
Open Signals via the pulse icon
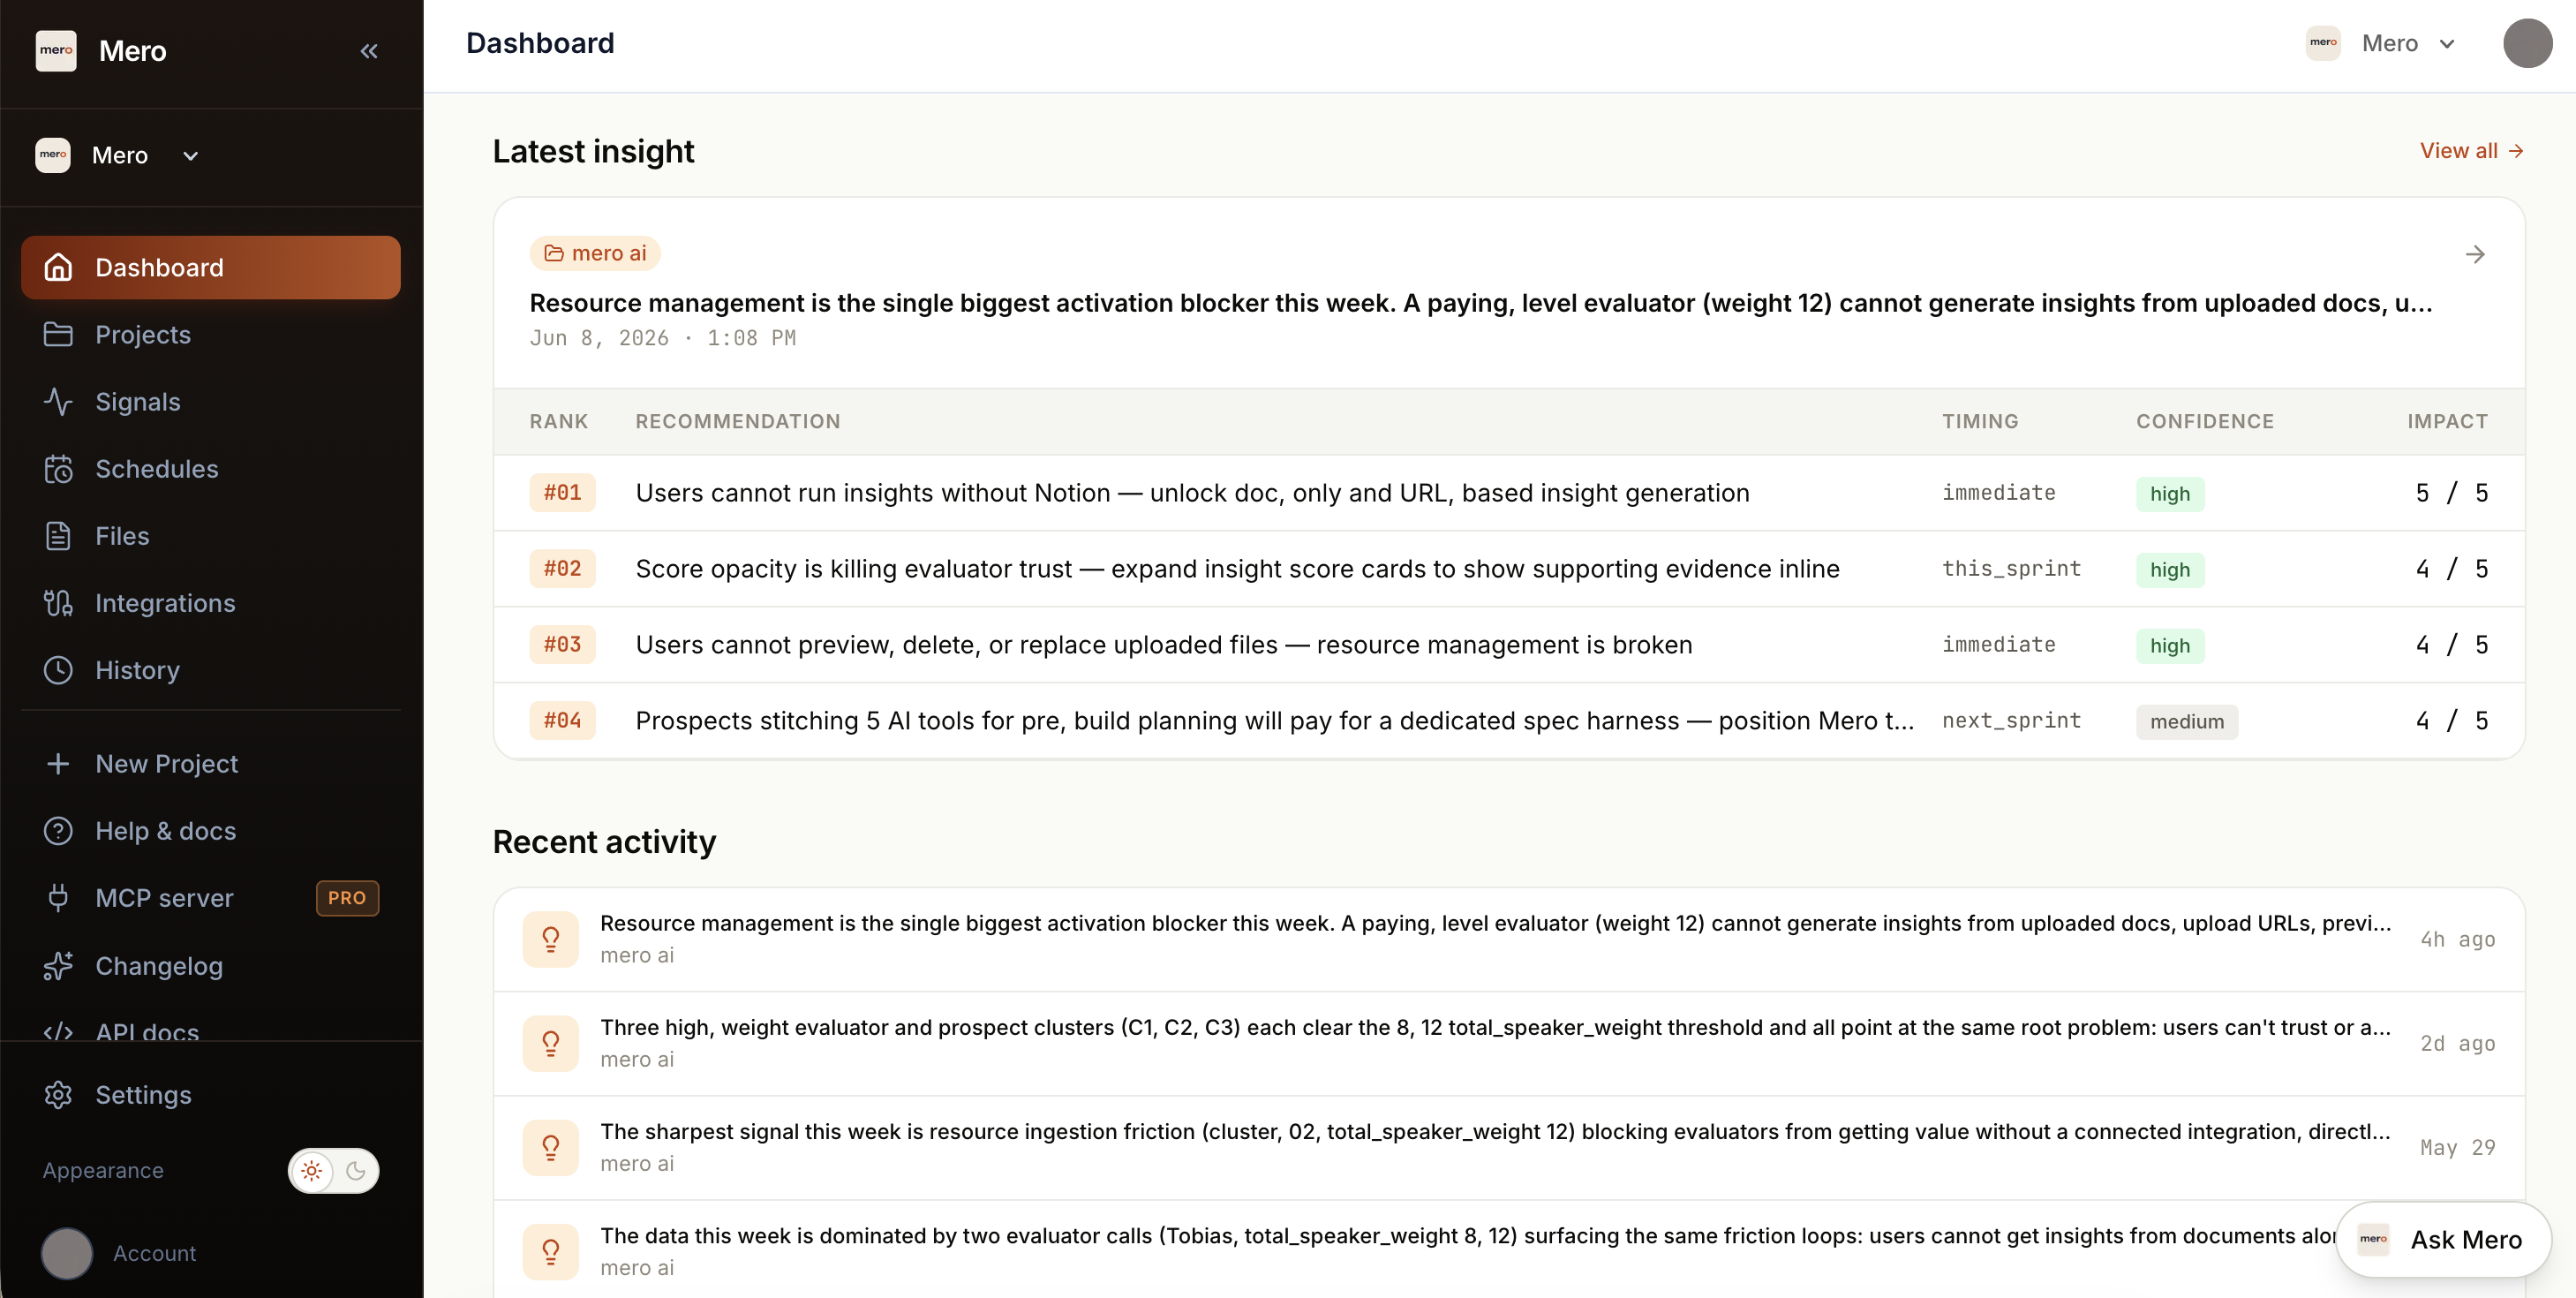click(58, 402)
